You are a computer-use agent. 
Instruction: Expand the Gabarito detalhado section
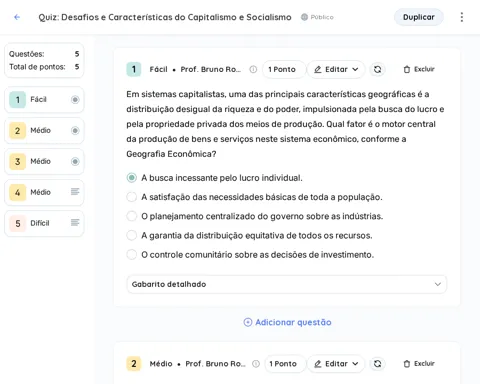[287, 284]
